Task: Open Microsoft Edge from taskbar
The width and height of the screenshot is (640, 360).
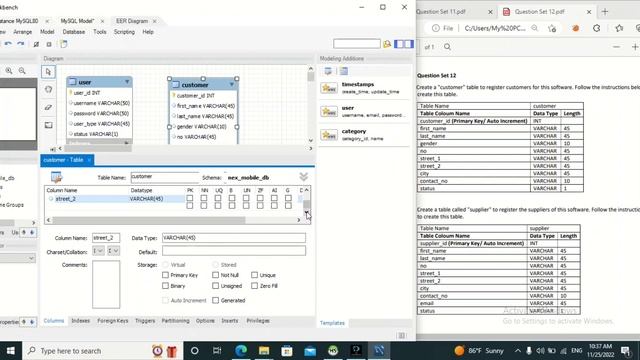Action: click(241, 351)
